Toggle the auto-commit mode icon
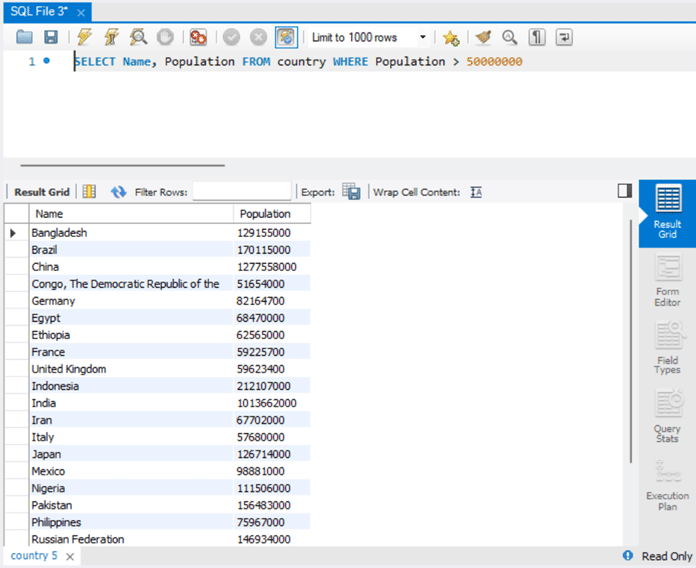This screenshot has height=568, width=696. coord(286,37)
